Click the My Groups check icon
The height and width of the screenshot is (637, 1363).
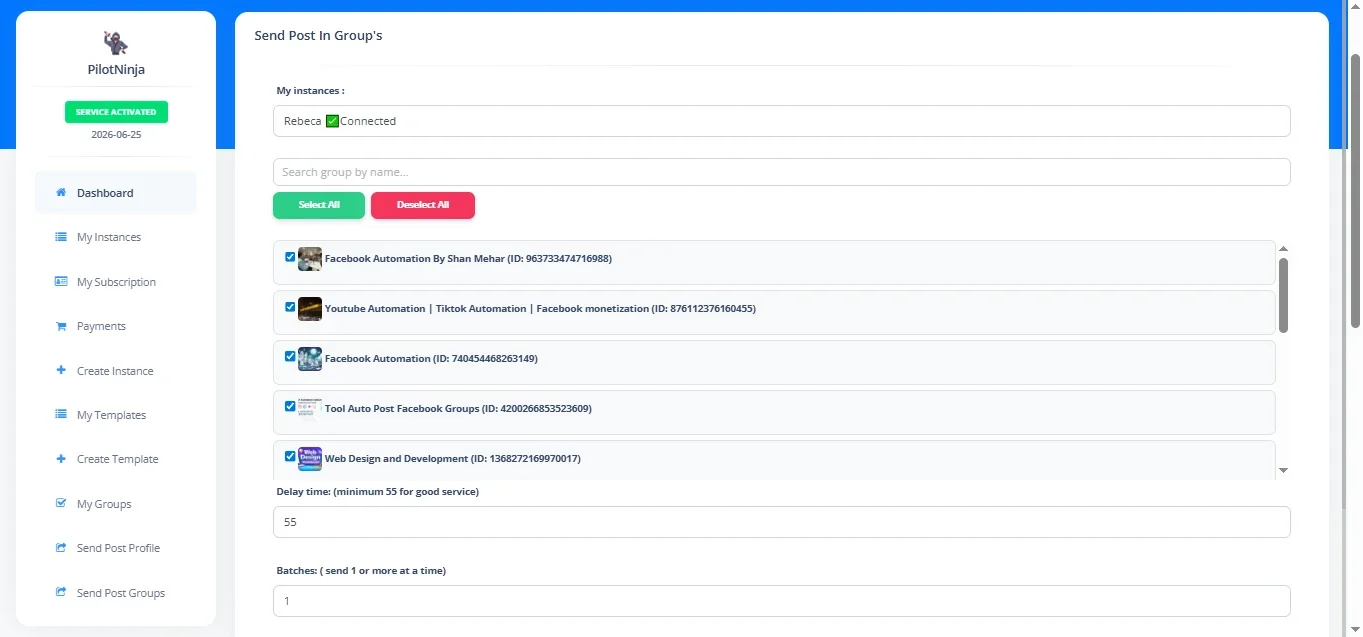coord(61,503)
